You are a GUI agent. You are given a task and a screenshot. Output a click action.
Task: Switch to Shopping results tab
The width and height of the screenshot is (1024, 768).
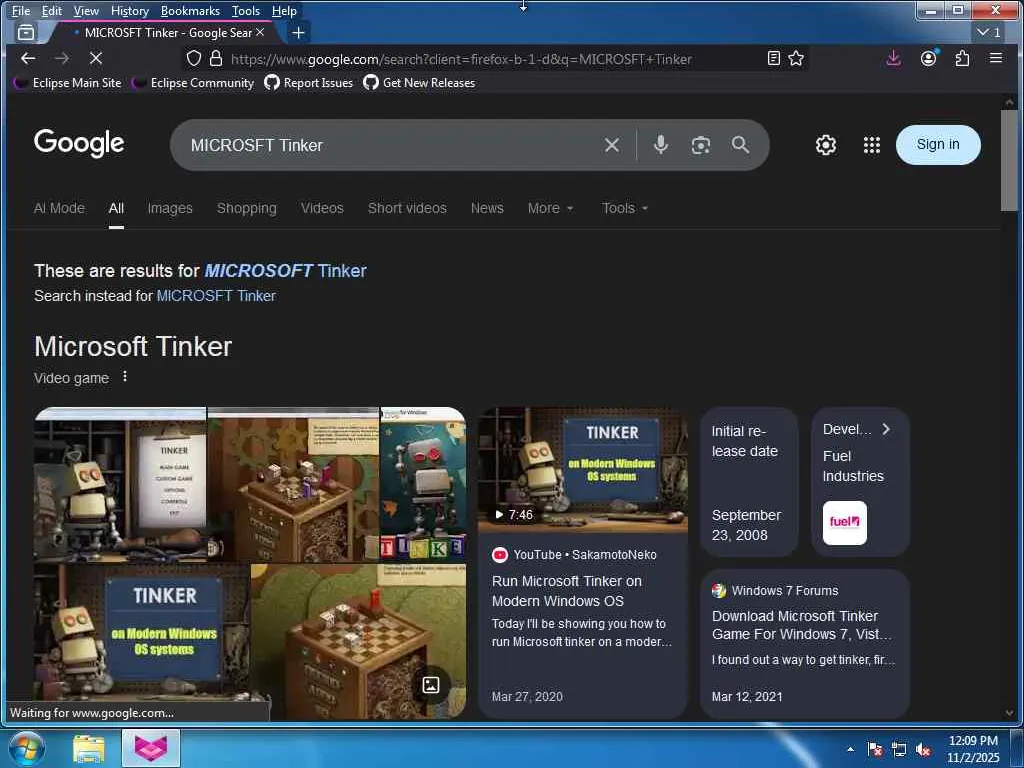point(246,208)
